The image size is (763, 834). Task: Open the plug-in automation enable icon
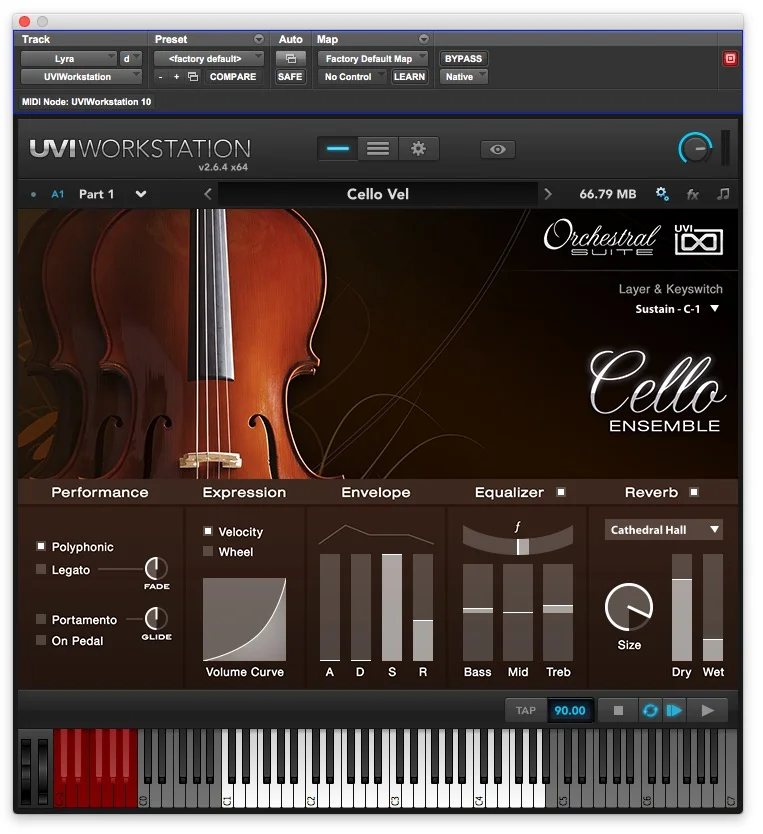pyautogui.click(x=290, y=59)
